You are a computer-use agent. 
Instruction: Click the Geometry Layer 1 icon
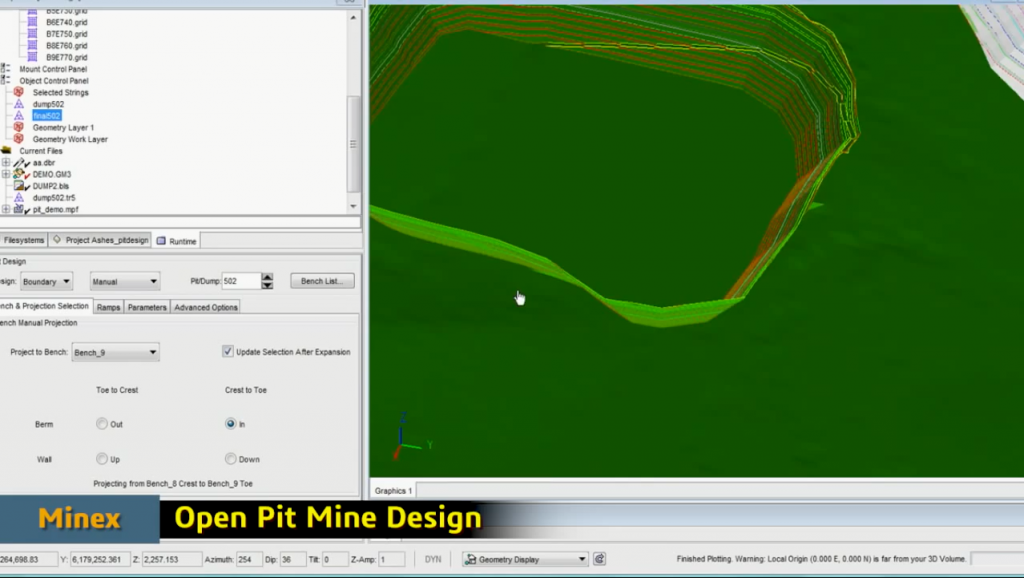[x=18, y=128]
